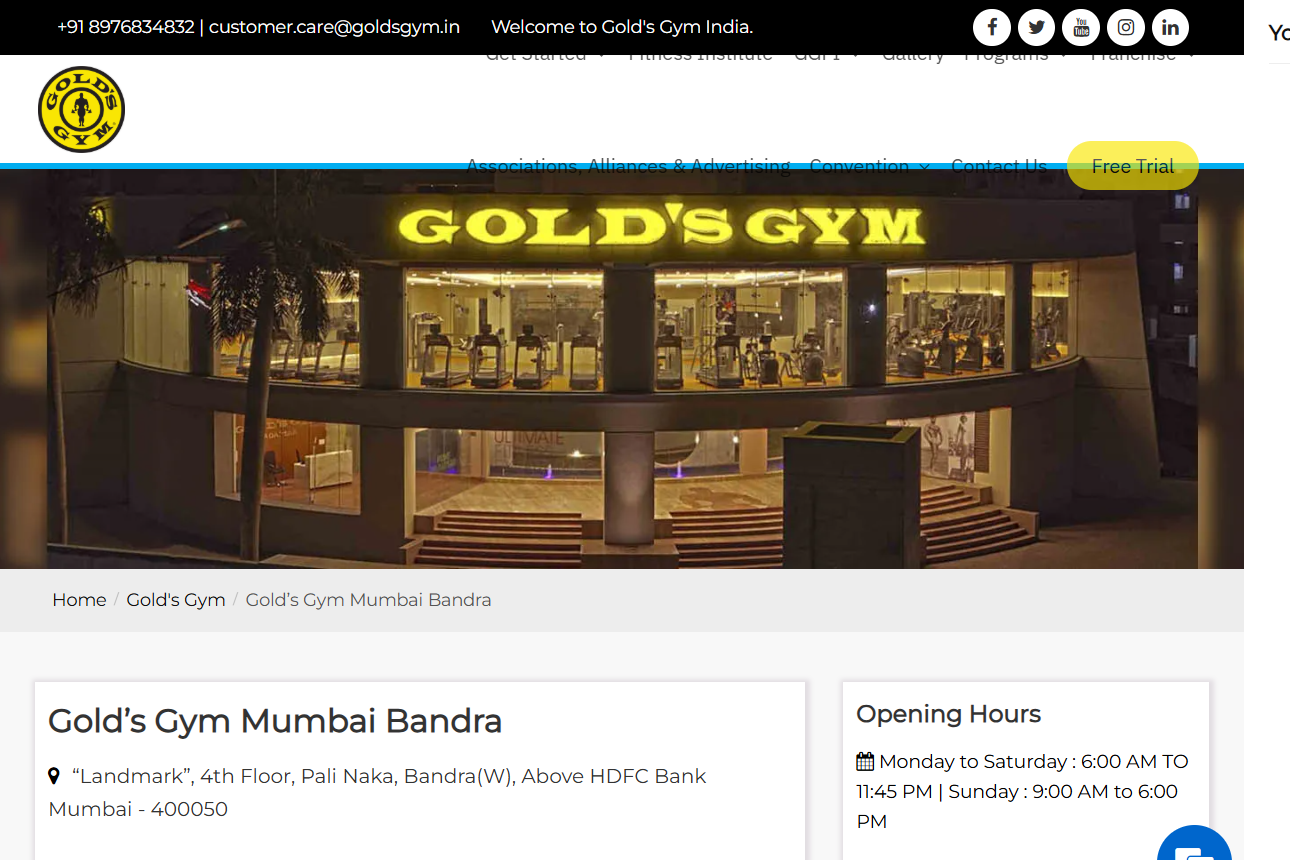Viewport: 1290px width, 860px height.
Task: Open the Gold's Gym breadcrumb link
Action: (176, 600)
